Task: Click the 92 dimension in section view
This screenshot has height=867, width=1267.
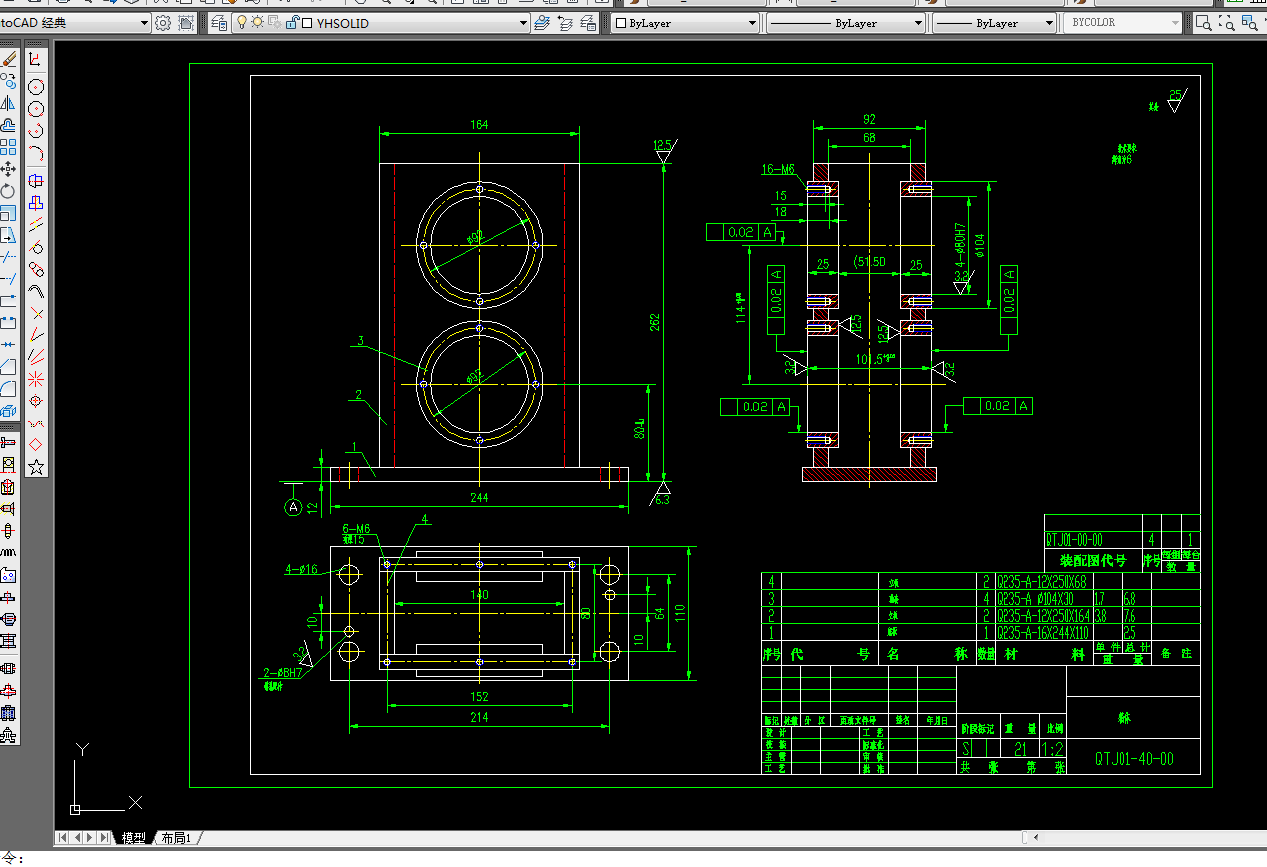Action: pos(869,120)
